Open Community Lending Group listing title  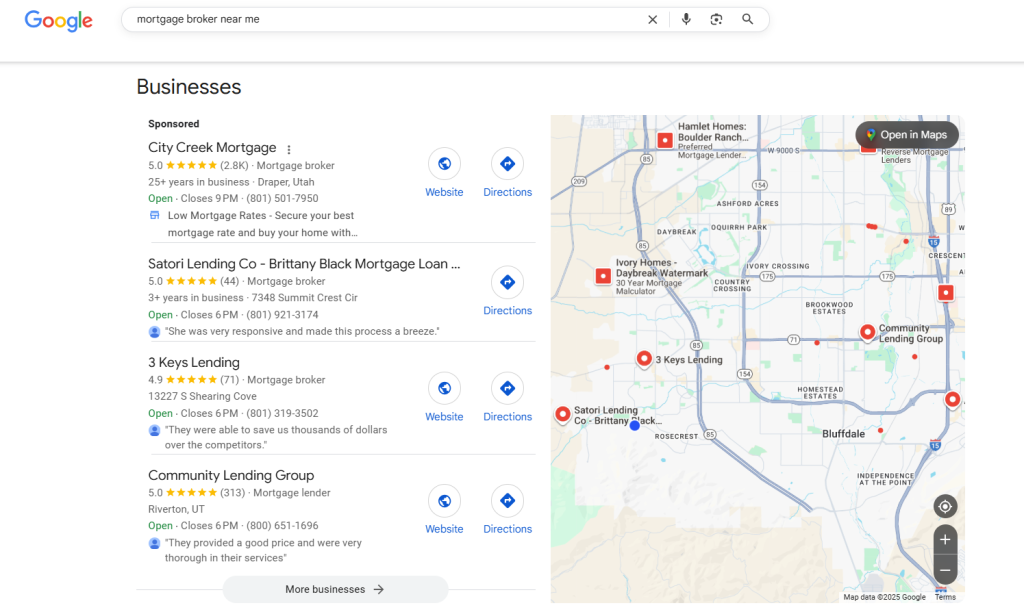coord(231,475)
